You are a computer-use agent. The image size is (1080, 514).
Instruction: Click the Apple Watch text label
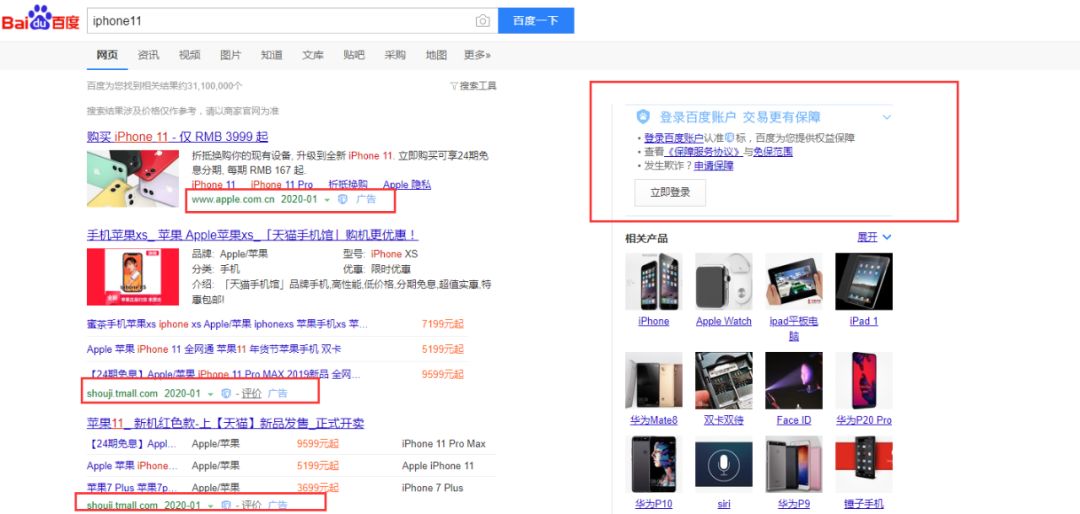(x=723, y=321)
